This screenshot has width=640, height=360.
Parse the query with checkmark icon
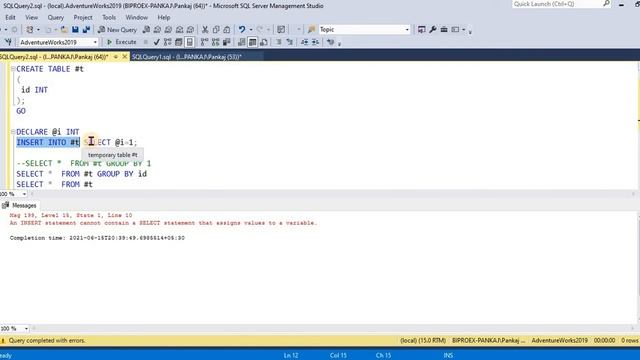pyautogui.click(x=156, y=42)
